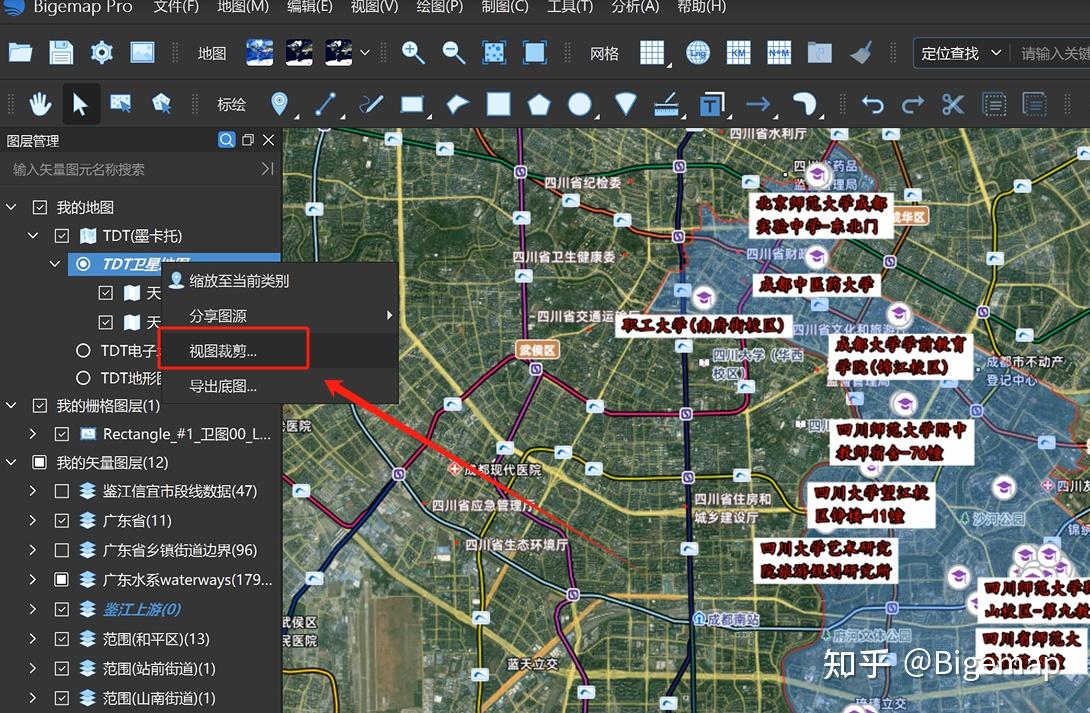Toggle 我的栅格图层(1) checkbox
The image size is (1090, 713).
click(40, 405)
